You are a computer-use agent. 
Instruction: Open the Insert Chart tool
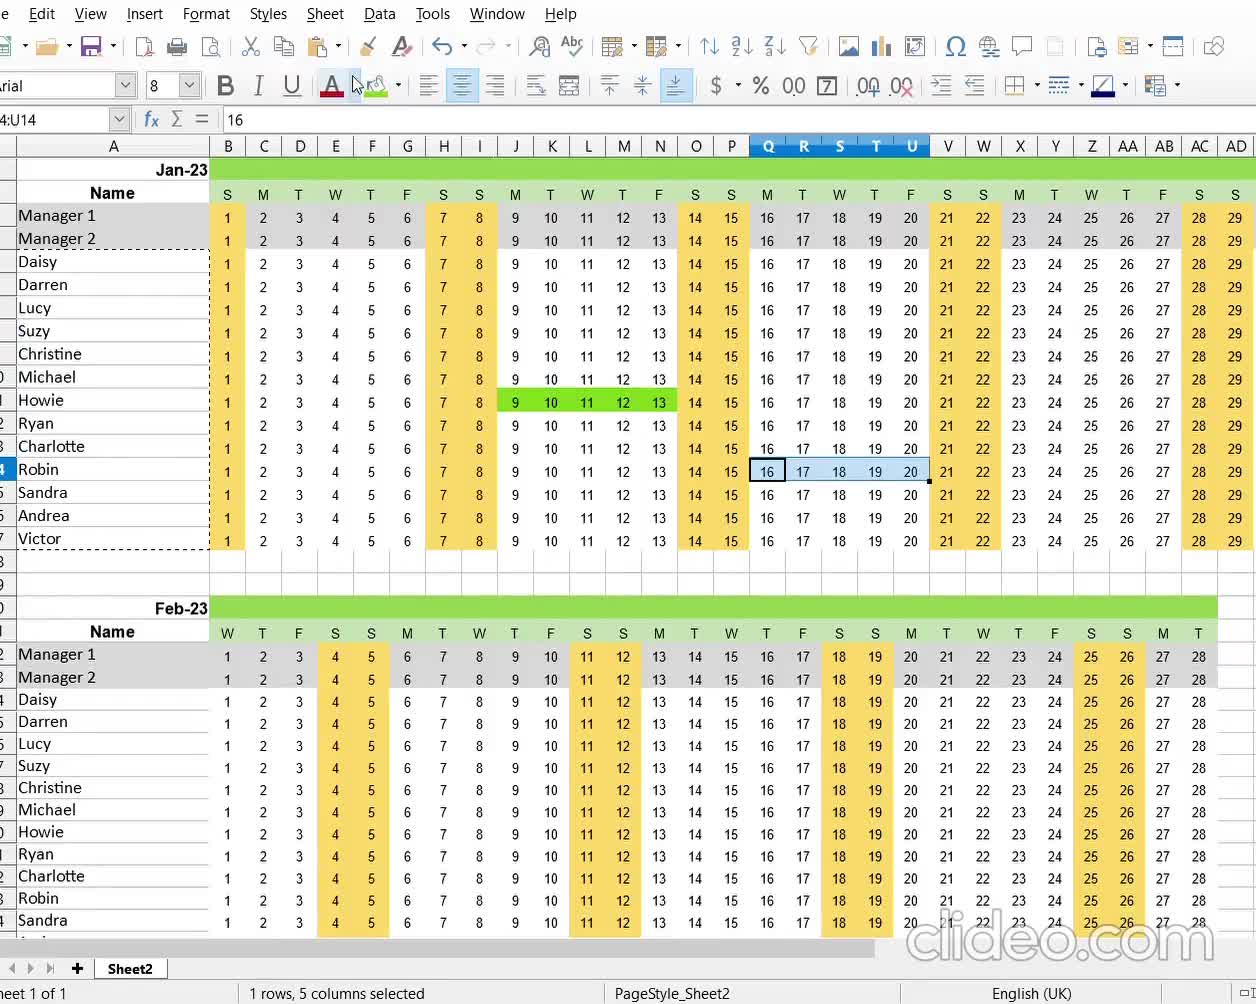pyautogui.click(x=880, y=47)
